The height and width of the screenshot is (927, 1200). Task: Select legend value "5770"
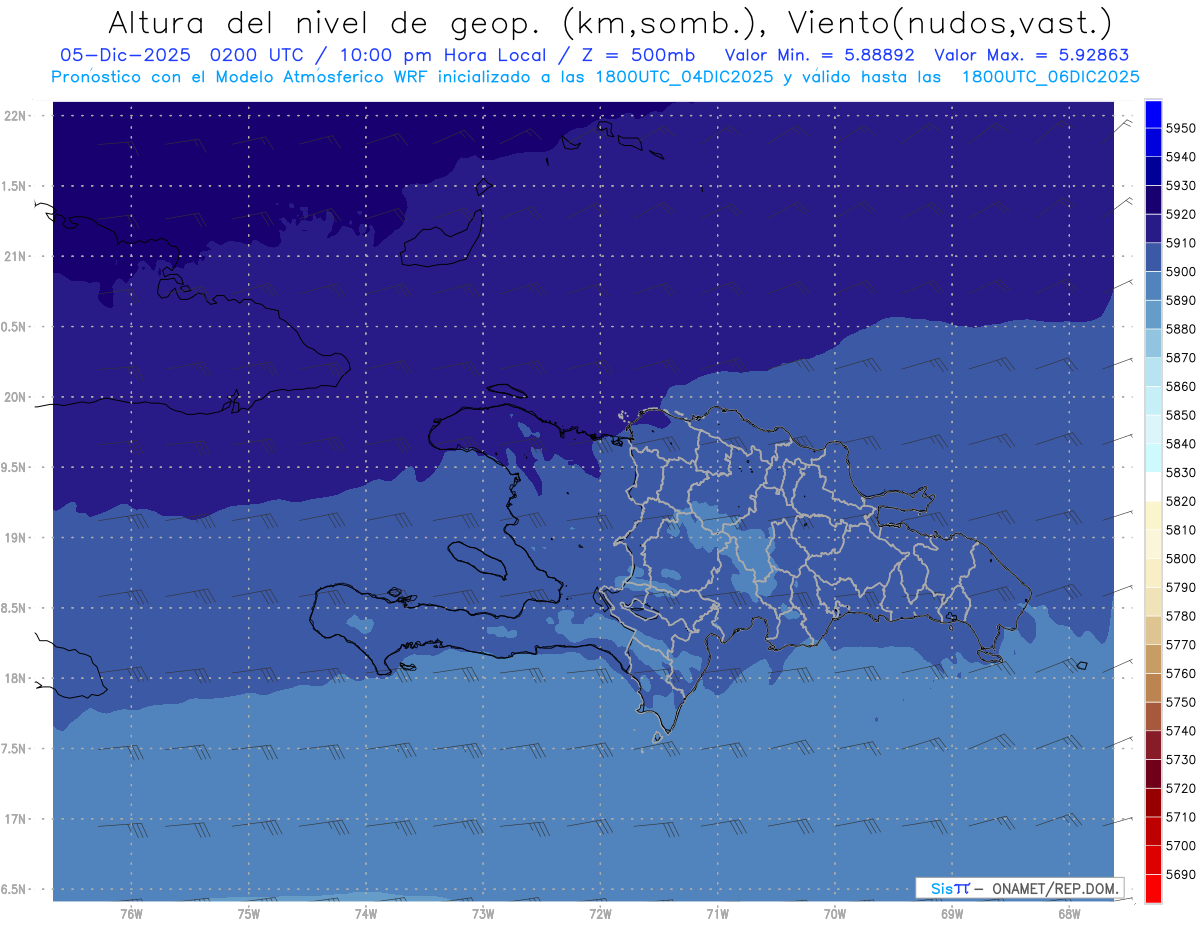point(1182,645)
